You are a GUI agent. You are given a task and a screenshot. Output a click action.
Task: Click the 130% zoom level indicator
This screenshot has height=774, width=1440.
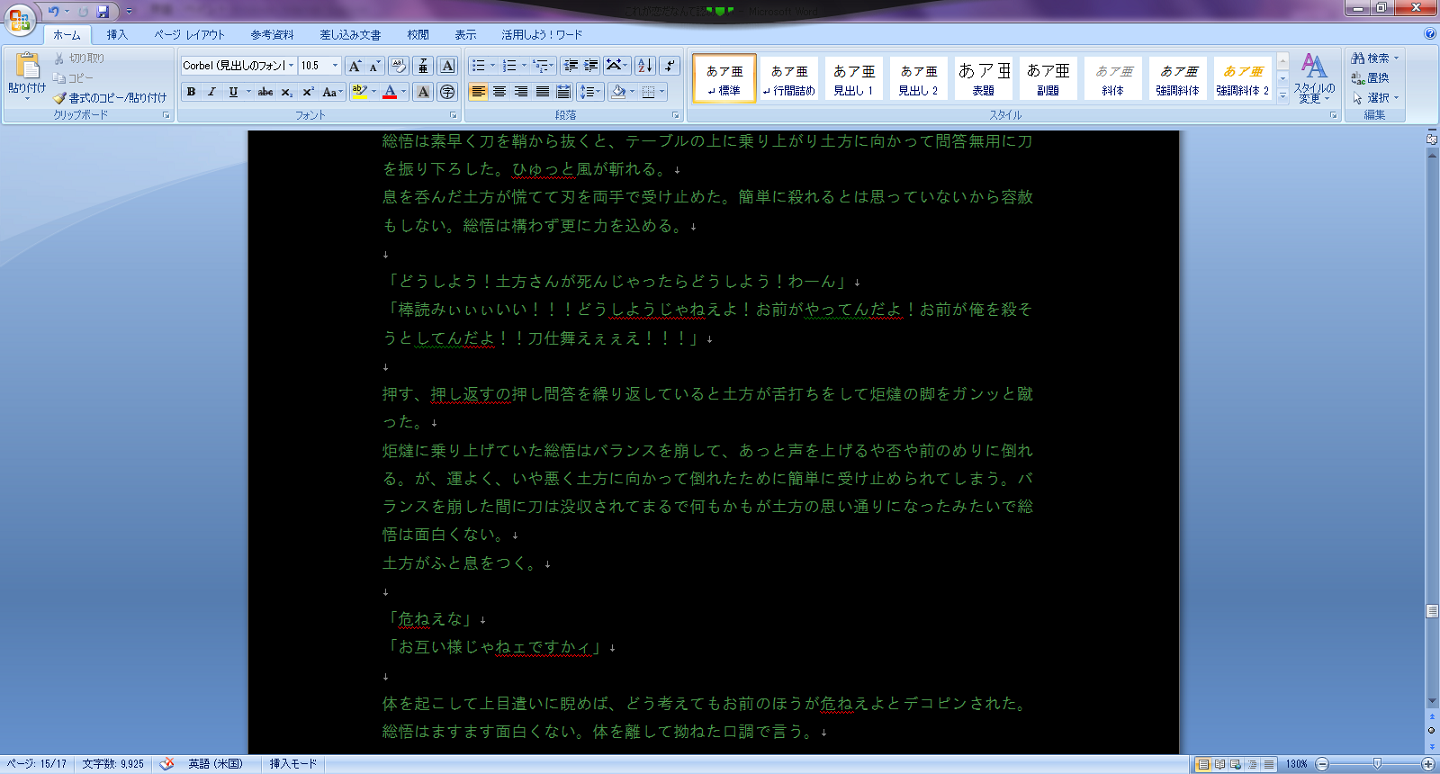tap(1297, 764)
